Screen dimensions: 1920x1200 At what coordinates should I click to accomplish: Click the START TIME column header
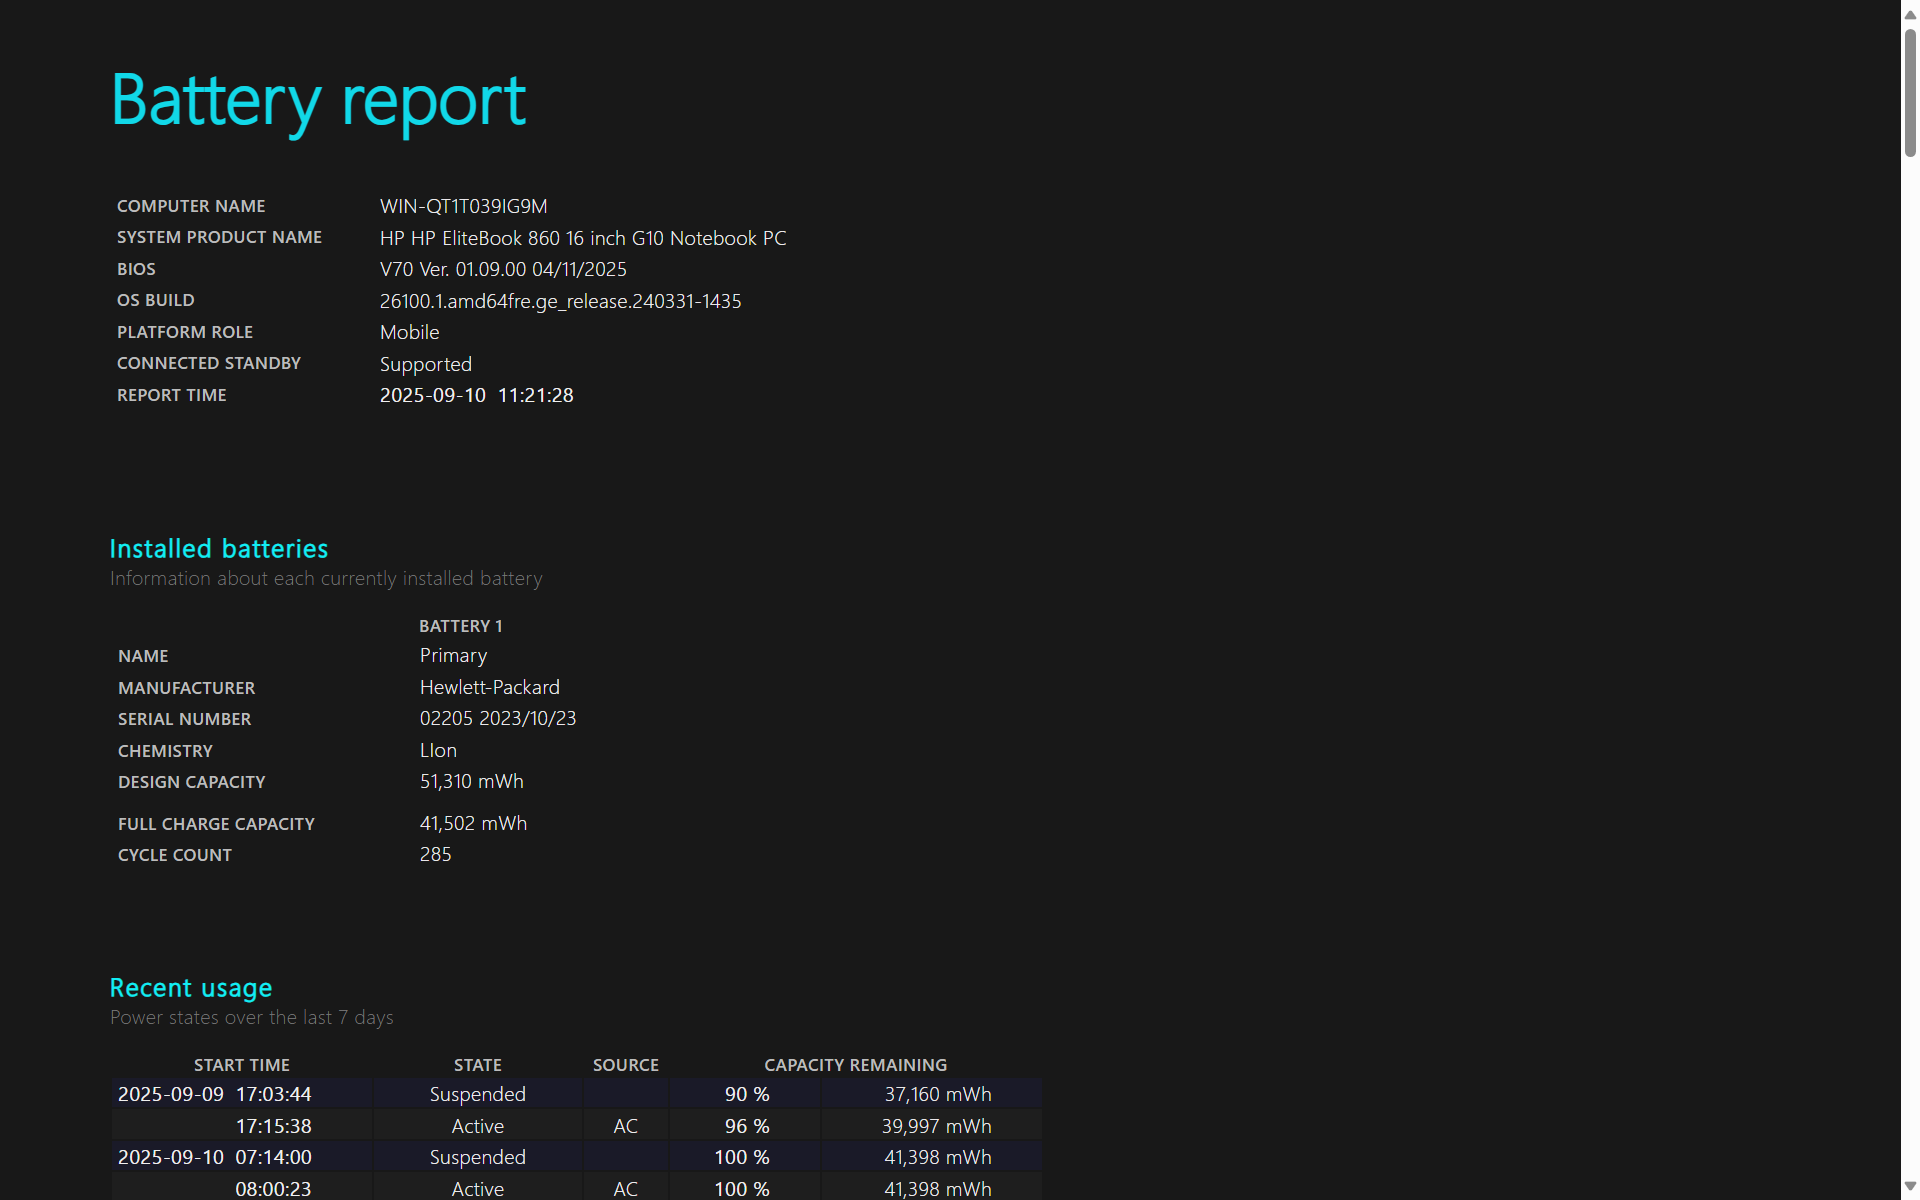(x=241, y=1065)
